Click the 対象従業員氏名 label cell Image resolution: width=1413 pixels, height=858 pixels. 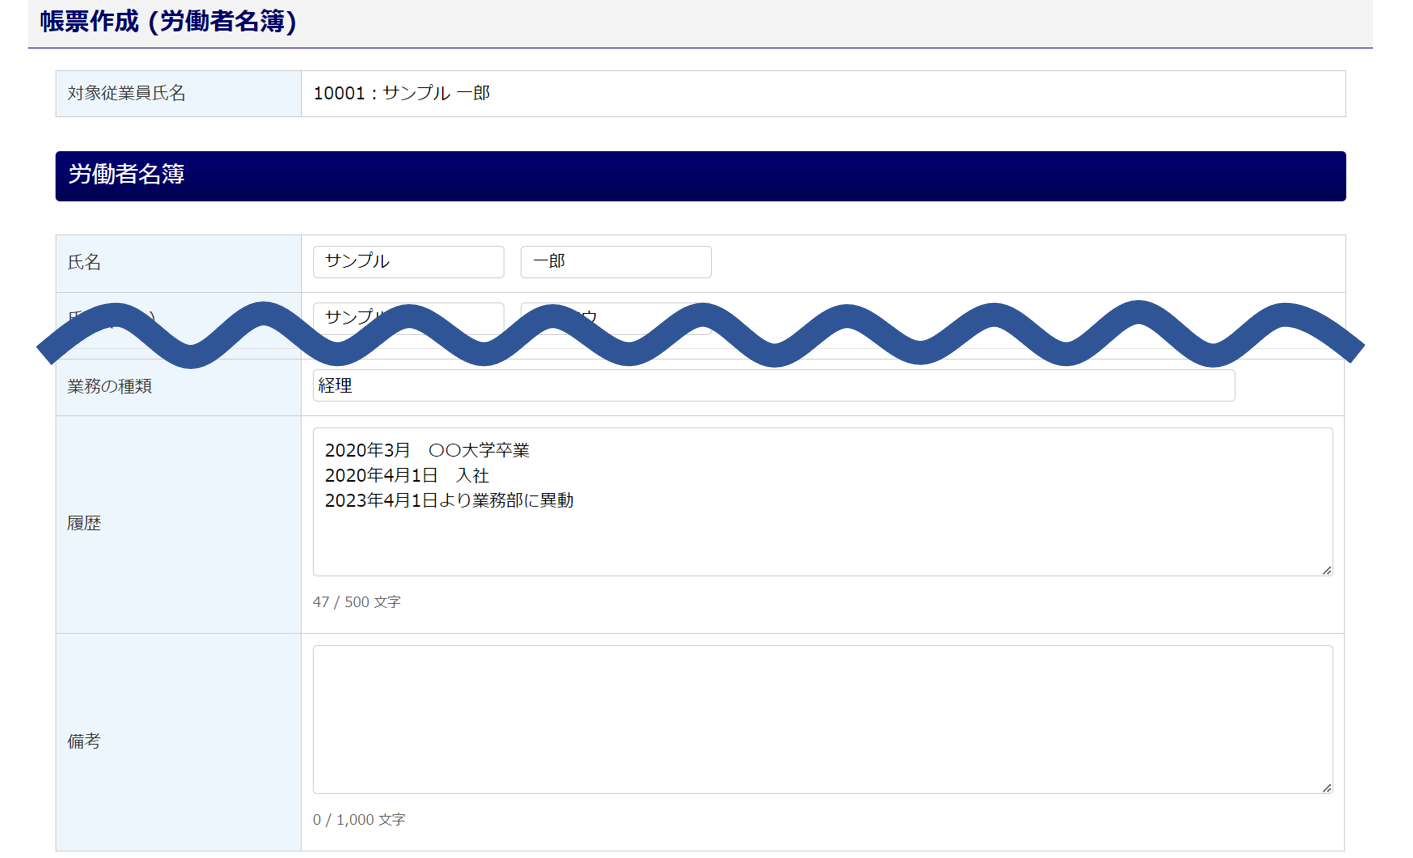coord(127,93)
